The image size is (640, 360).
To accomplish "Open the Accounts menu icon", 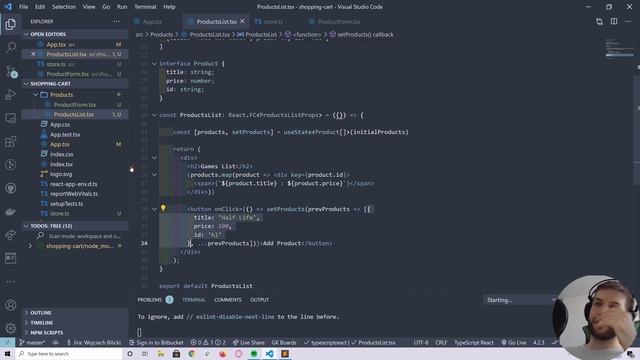I will point(11,305).
